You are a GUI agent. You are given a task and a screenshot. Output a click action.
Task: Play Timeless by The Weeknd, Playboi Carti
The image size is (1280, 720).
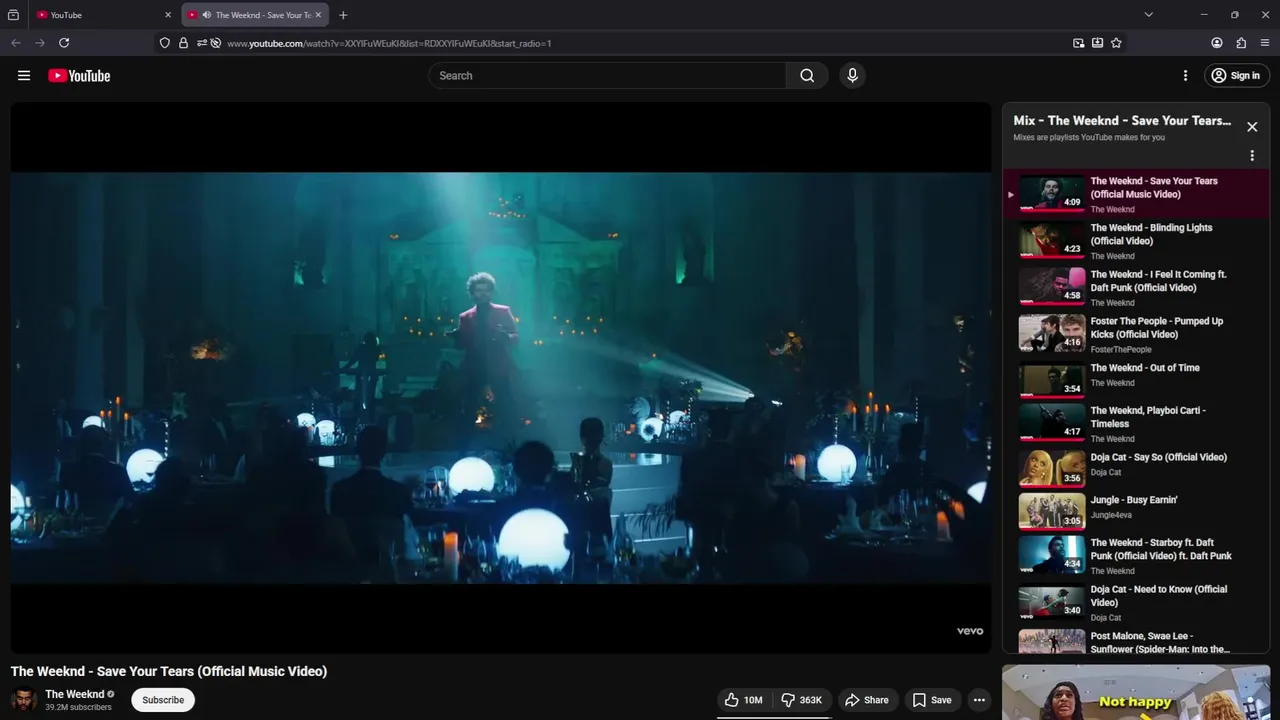click(1136, 424)
